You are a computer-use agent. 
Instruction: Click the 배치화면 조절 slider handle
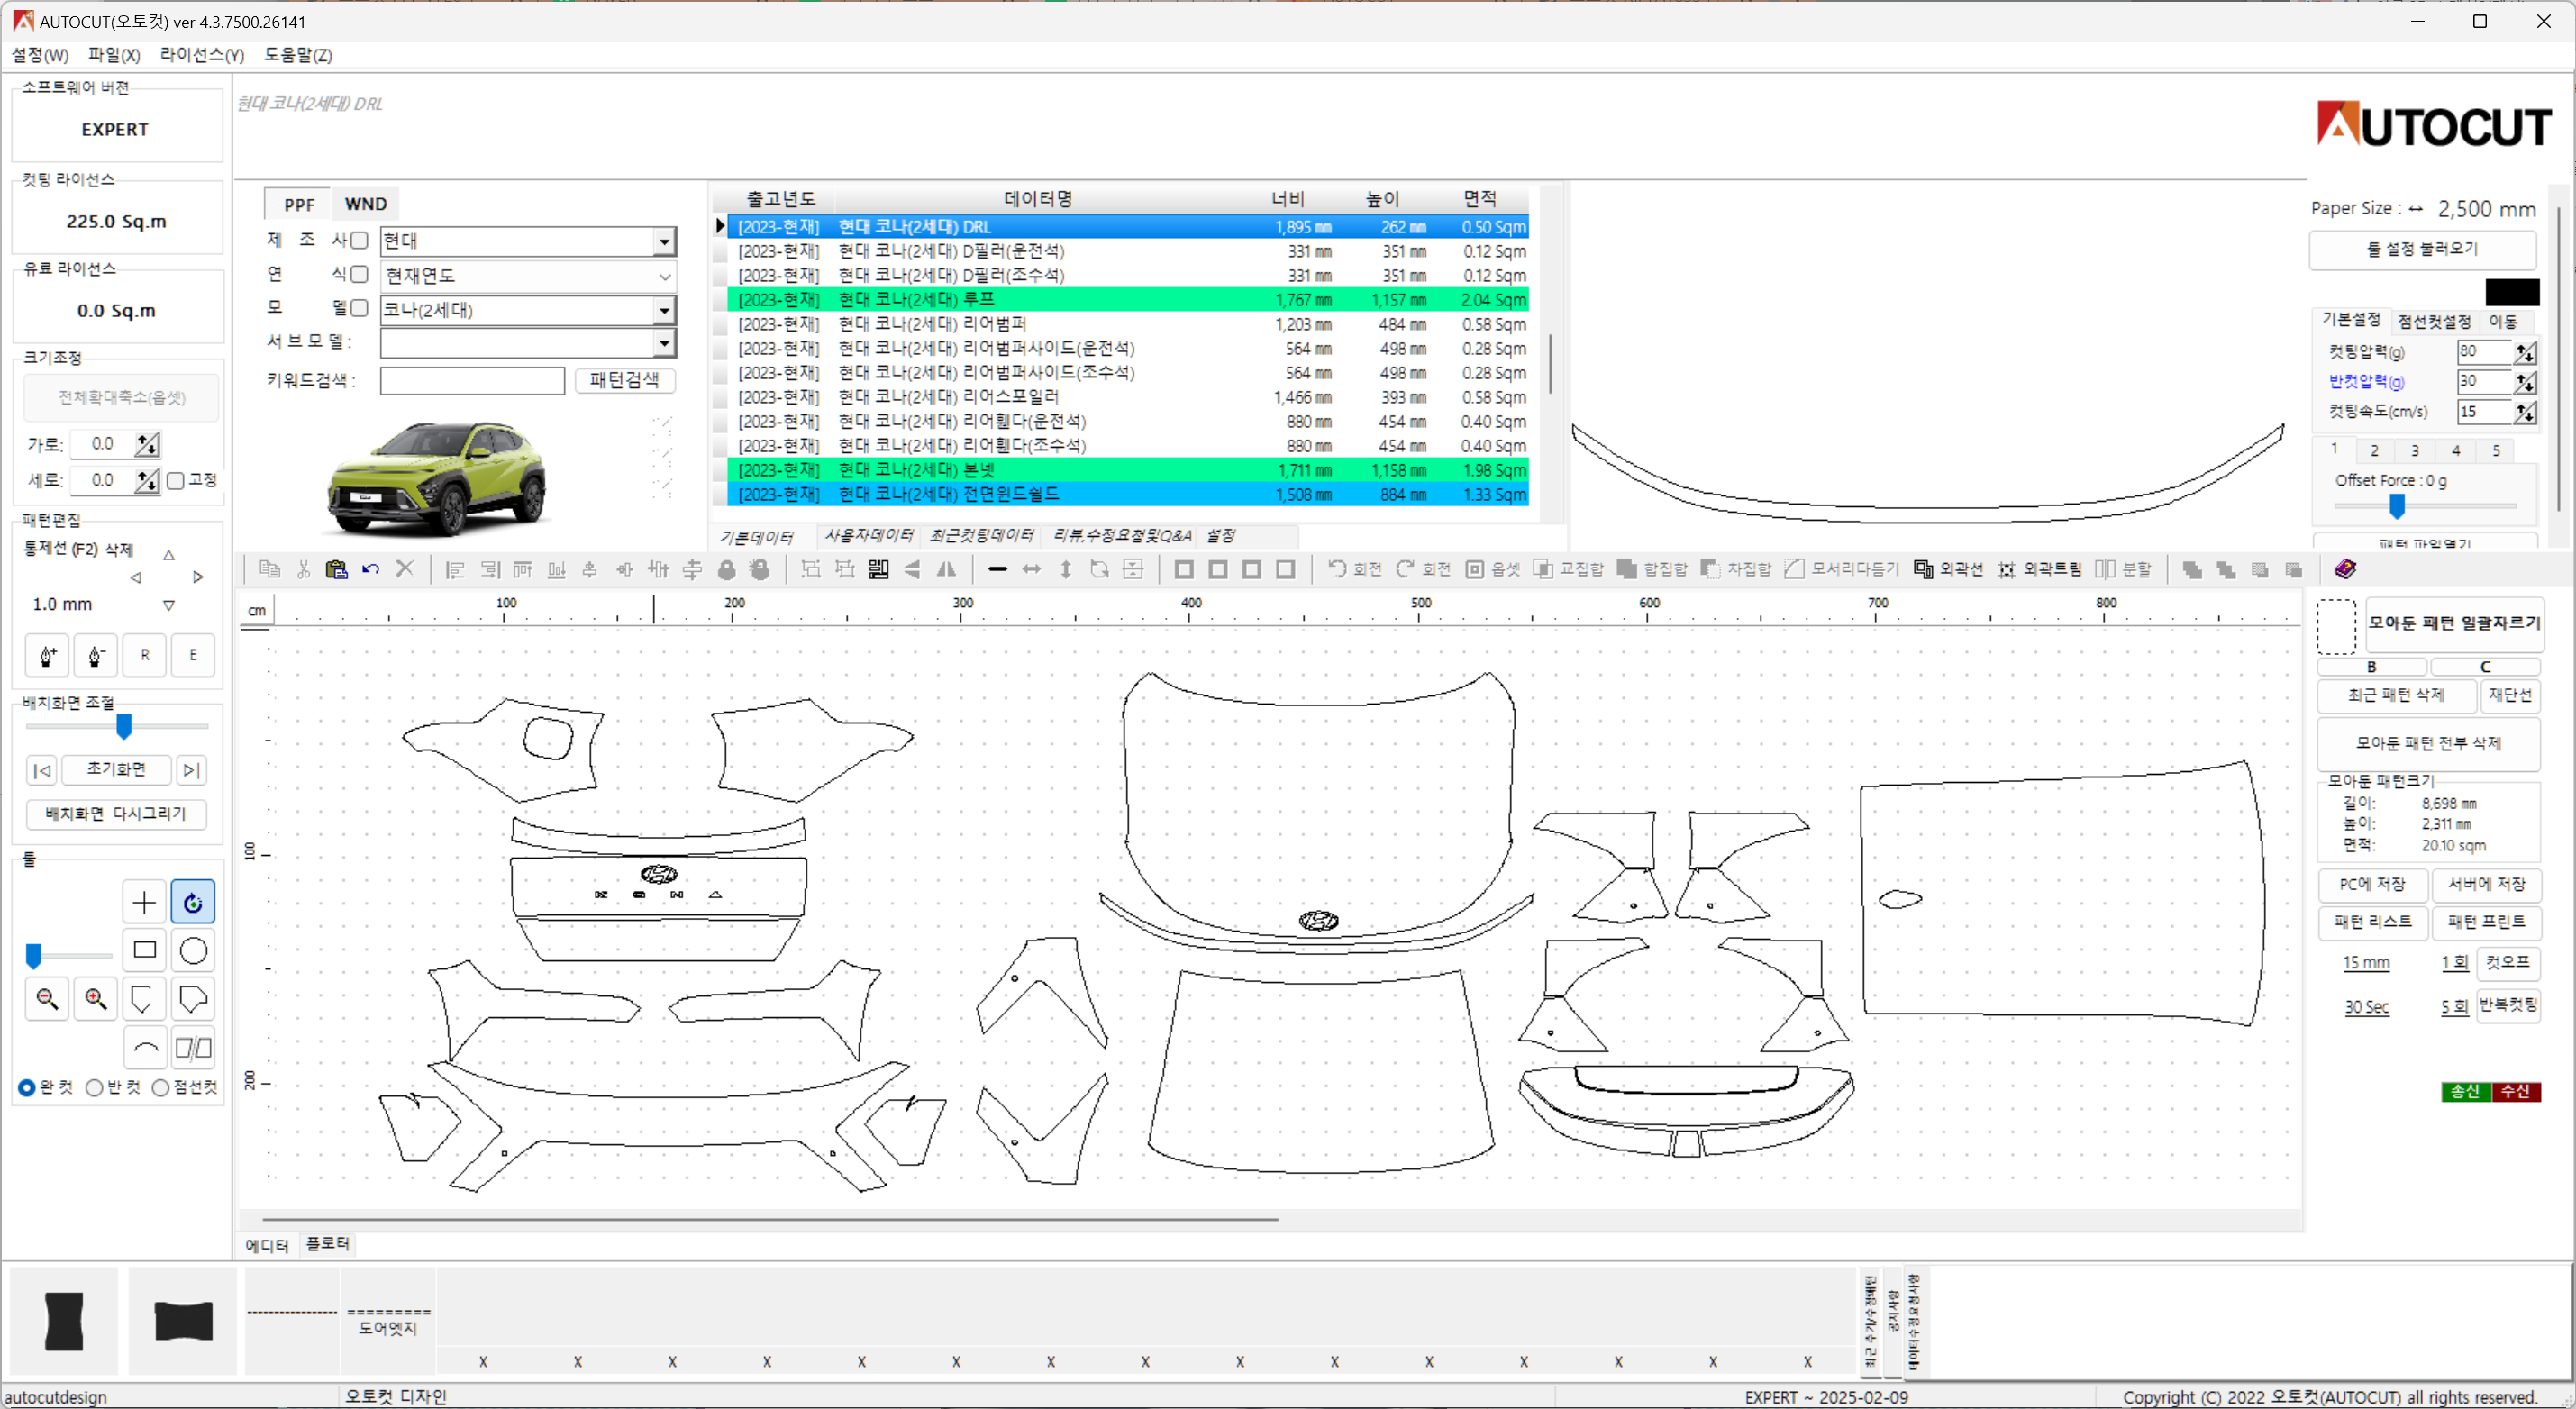tap(124, 726)
